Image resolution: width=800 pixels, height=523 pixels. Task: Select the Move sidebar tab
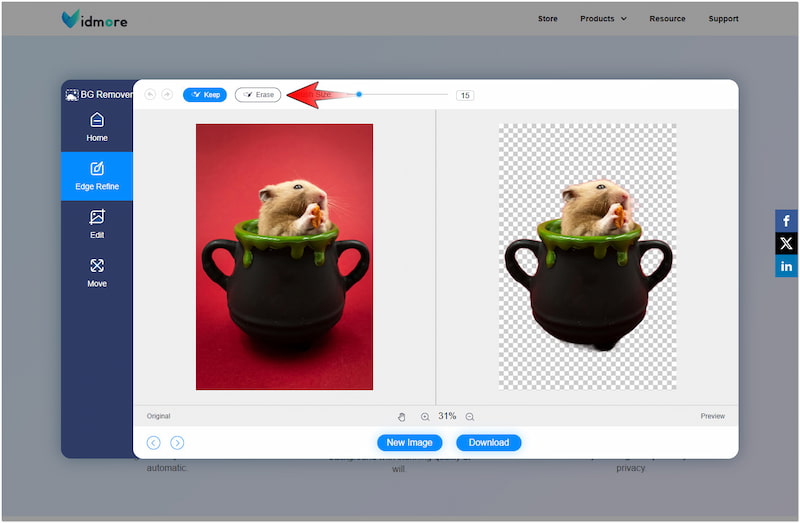97,273
